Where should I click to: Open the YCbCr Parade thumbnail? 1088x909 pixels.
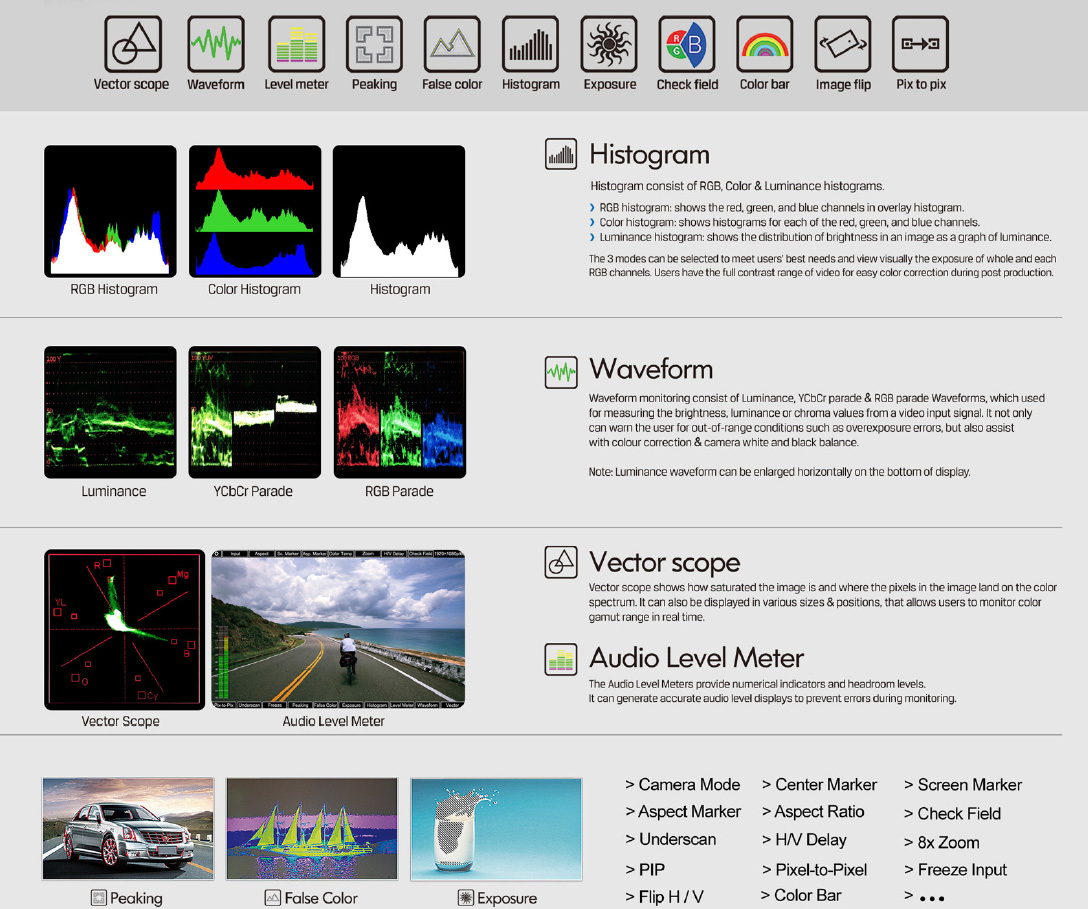[x=255, y=412]
